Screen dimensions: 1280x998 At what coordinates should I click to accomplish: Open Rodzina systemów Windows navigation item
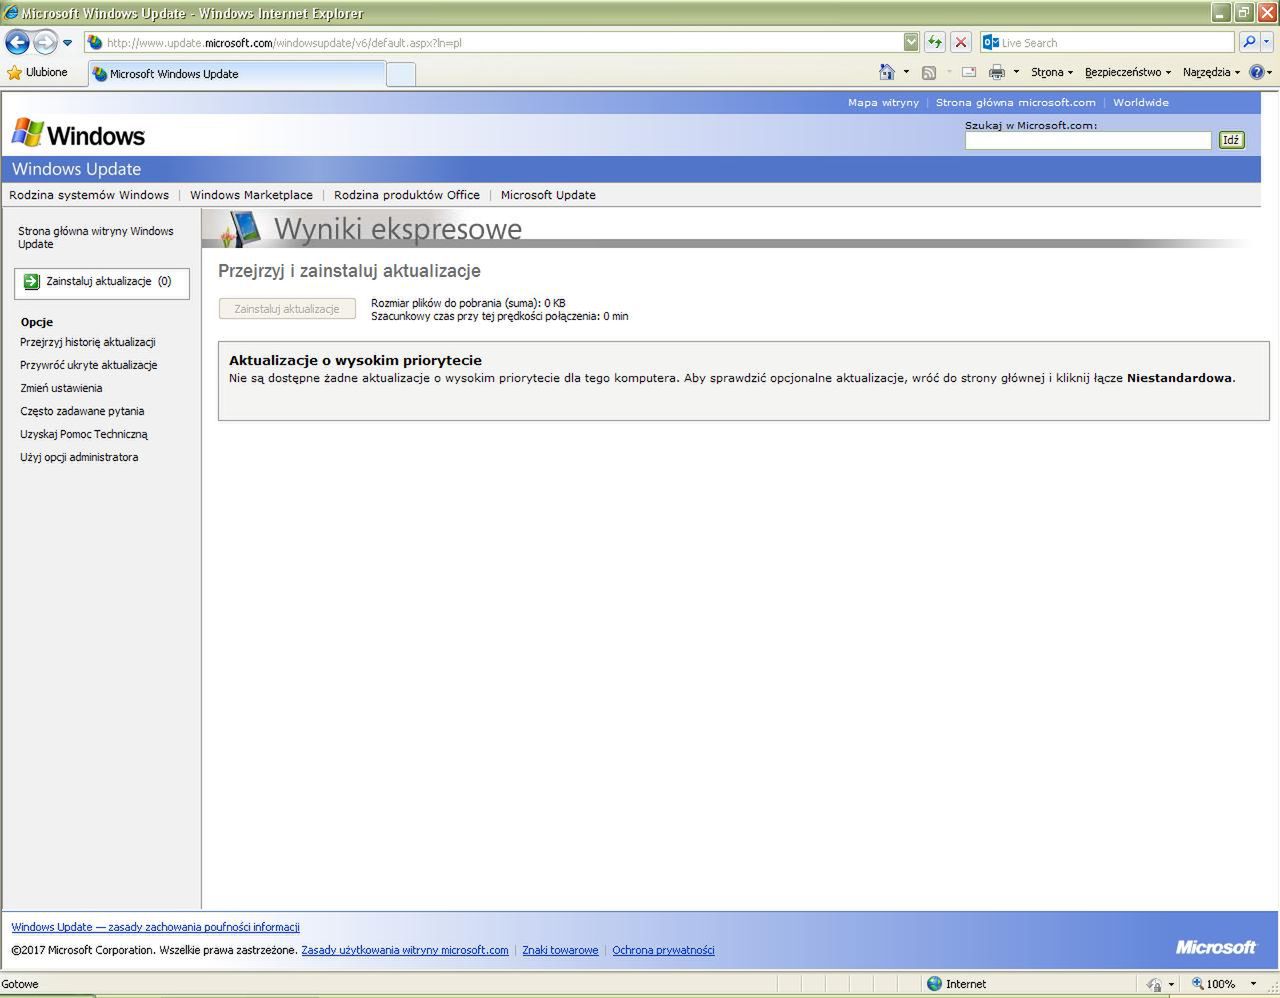89,195
